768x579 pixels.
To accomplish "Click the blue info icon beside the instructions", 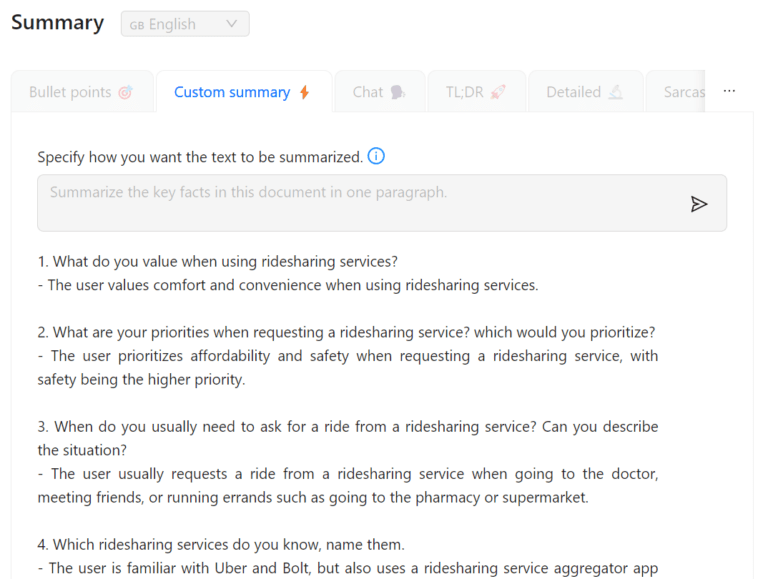I will point(376,156).
